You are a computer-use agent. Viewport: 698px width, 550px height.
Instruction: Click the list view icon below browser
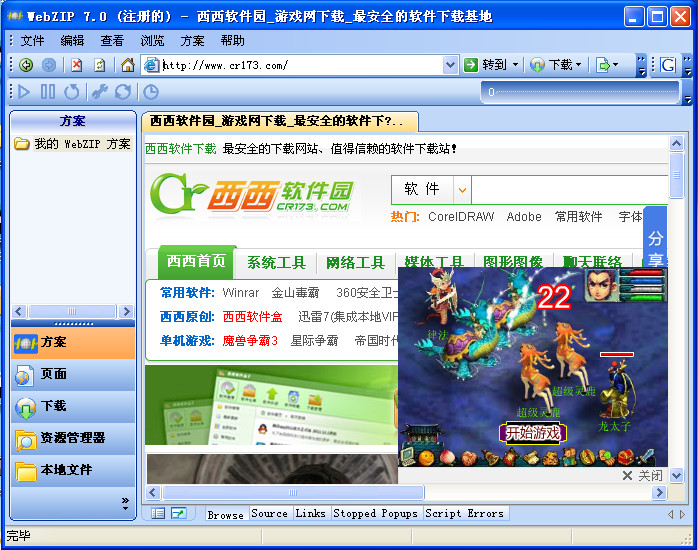(158, 514)
